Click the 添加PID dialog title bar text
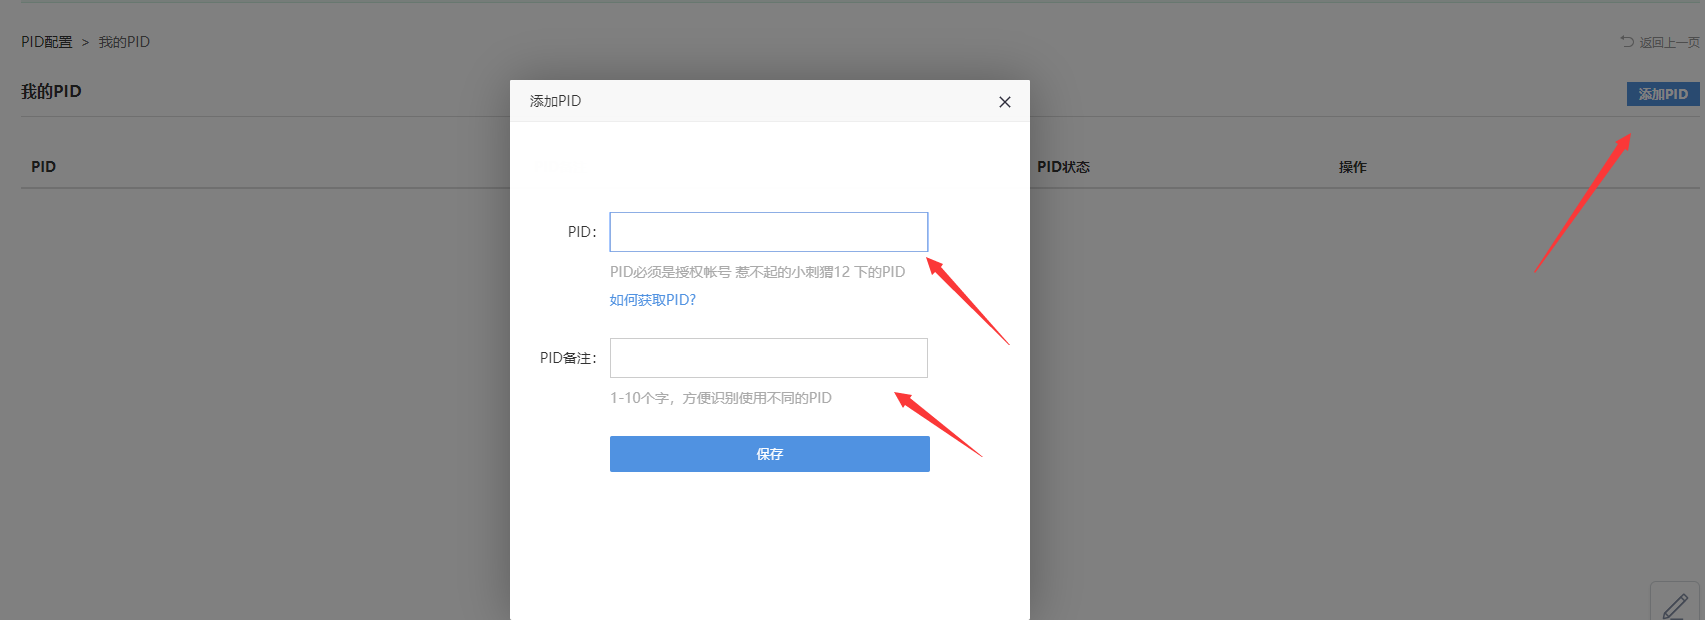This screenshot has width=1705, height=620. click(555, 101)
